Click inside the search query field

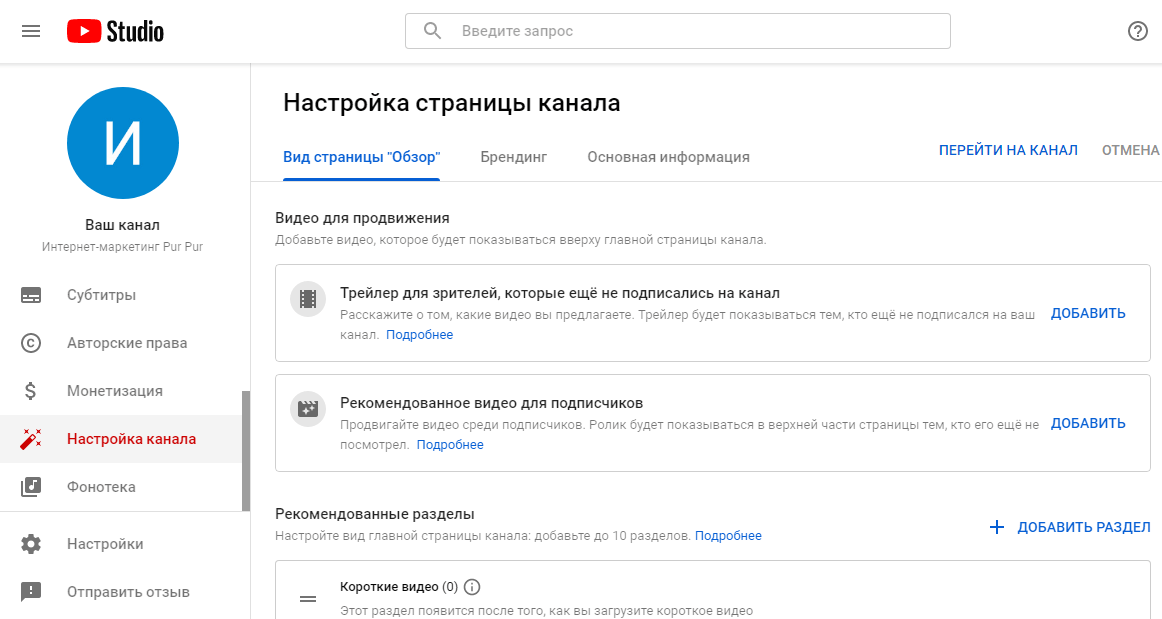pyautogui.click(x=677, y=30)
